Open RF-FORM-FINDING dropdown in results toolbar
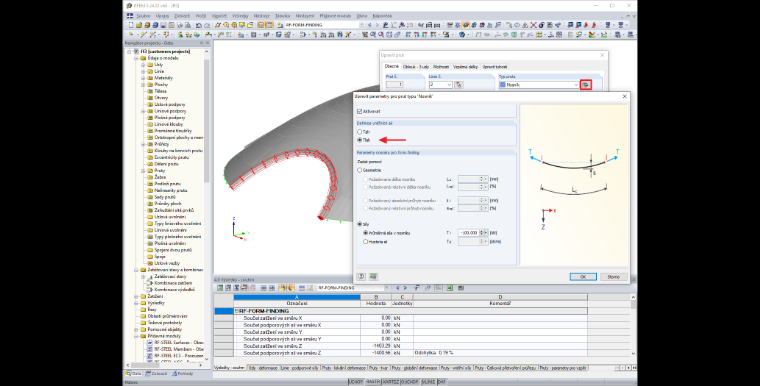This screenshot has width=760, height=386. click(386, 288)
